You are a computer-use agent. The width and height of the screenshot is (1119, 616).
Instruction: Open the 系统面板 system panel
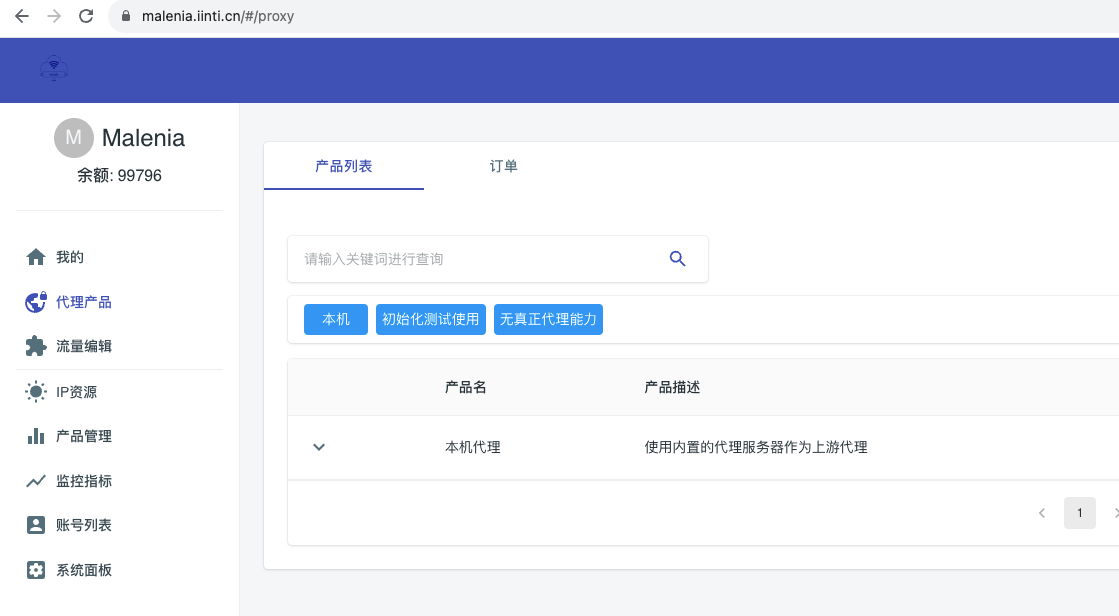pyautogui.click(x=81, y=569)
